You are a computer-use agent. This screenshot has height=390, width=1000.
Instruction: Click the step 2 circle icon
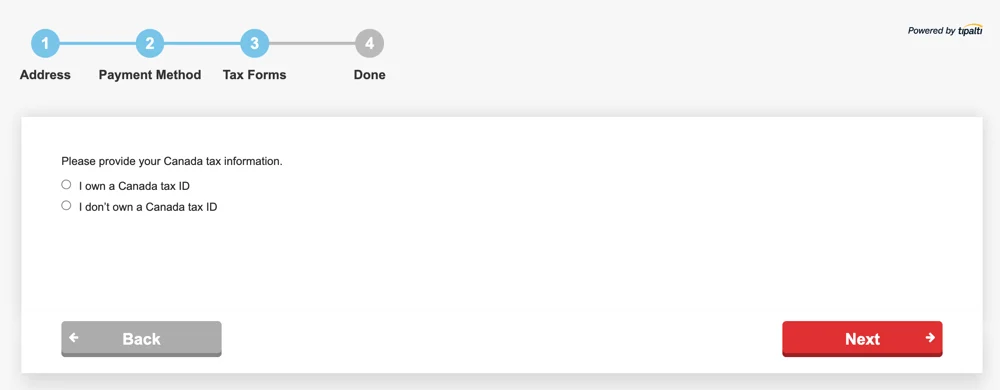click(x=150, y=43)
